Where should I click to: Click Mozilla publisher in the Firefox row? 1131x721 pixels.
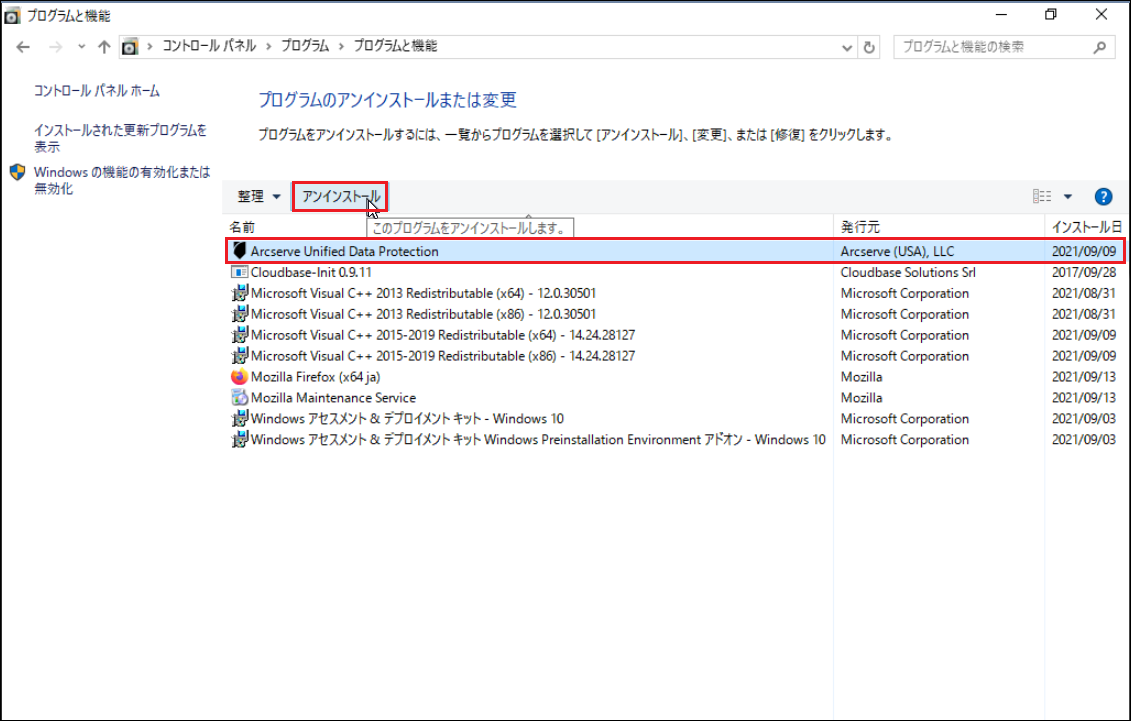pos(861,376)
